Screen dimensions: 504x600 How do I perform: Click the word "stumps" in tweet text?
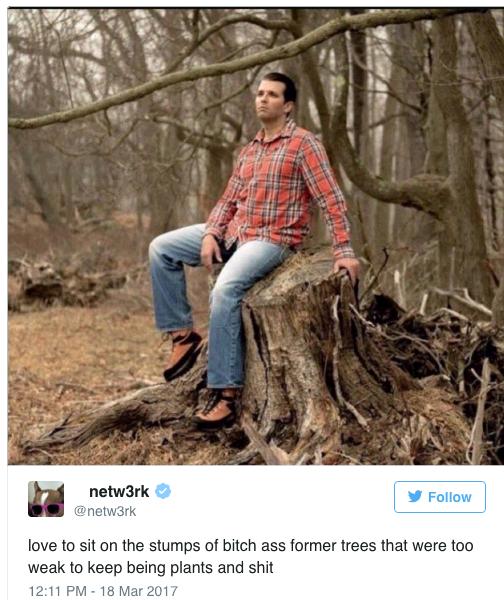[175, 546]
